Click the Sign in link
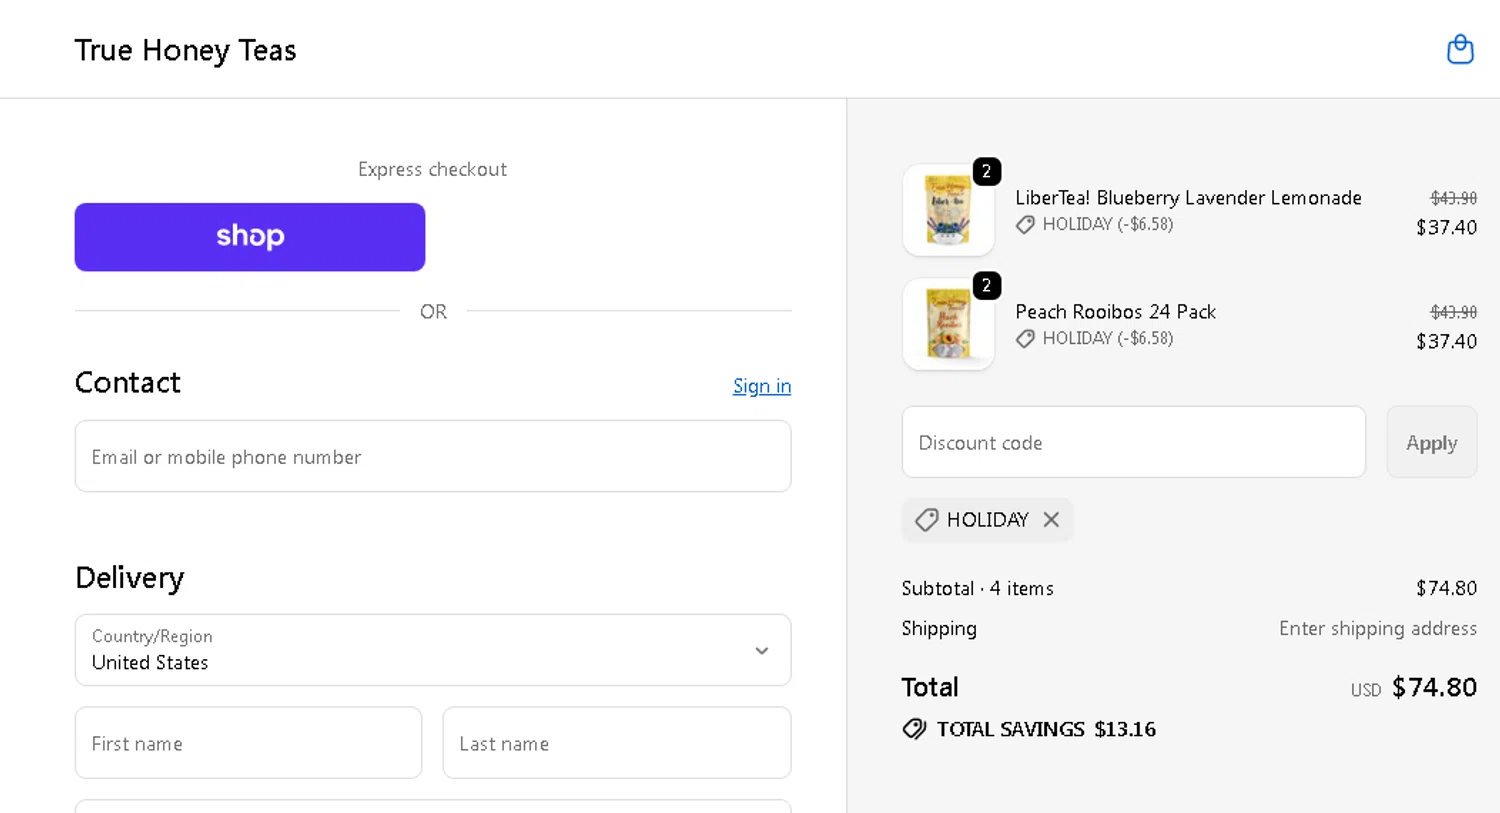Viewport: 1500px width, 813px height. [761, 386]
